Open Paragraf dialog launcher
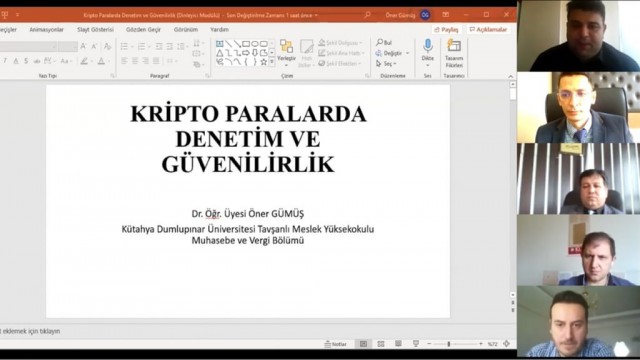This screenshot has height=360, width=640. [208, 76]
